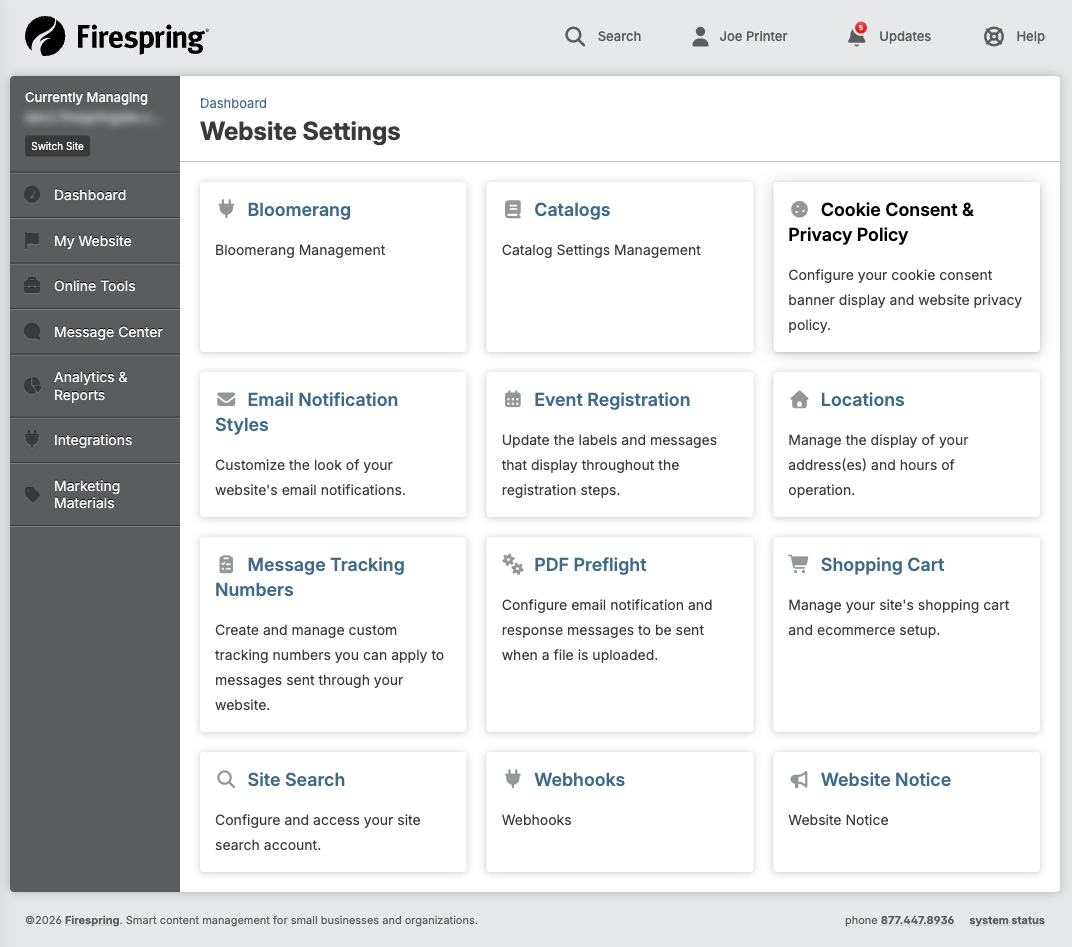Image resolution: width=1072 pixels, height=947 pixels.
Task: Click the phone 877.447.8936 text
Action: (899, 920)
